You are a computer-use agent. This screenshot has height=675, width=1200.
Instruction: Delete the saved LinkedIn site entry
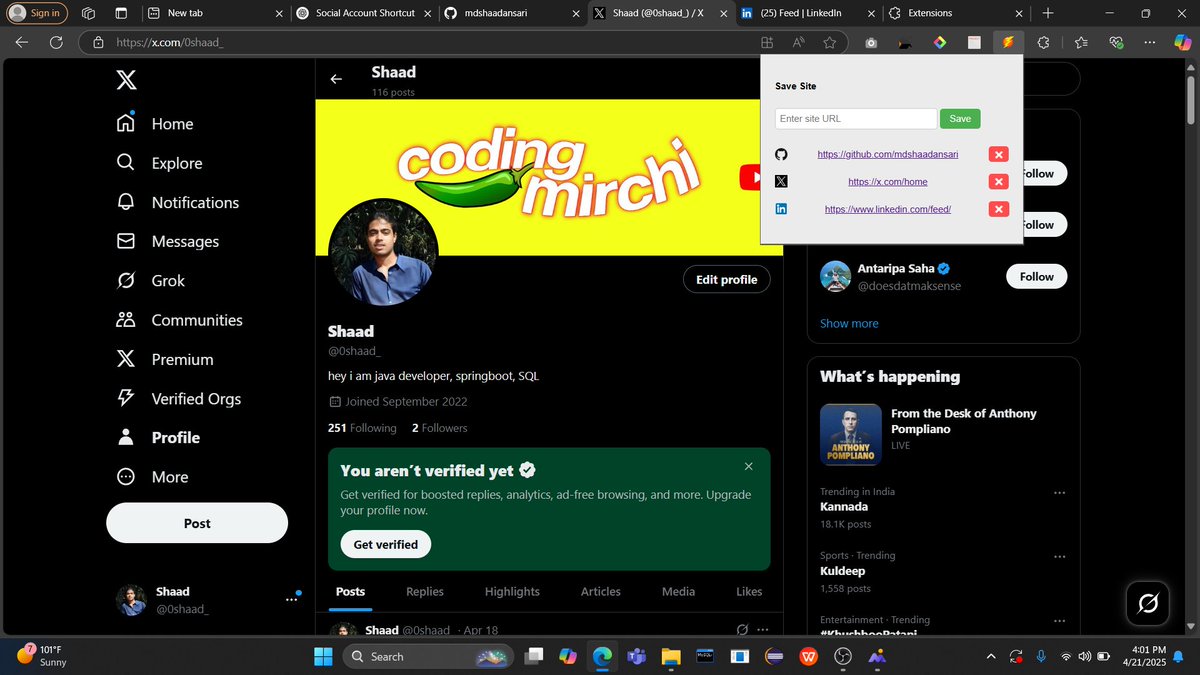pos(998,209)
